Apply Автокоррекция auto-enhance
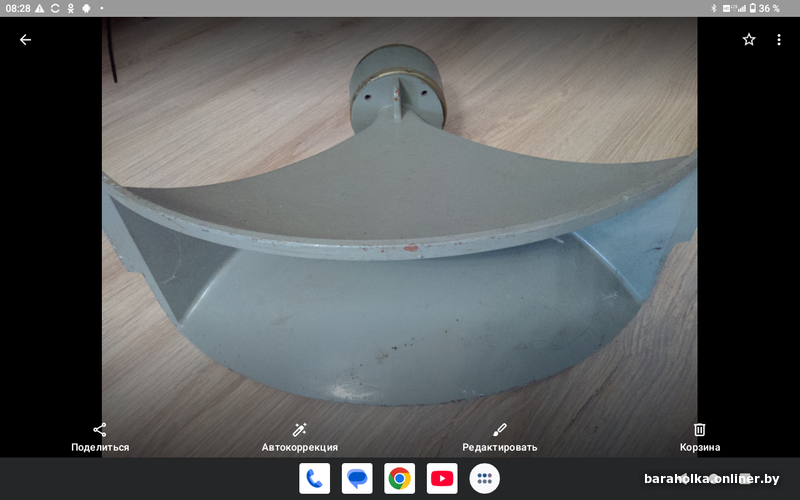Image resolution: width=800 pixels, height=500 pixels. click(299, 438)
